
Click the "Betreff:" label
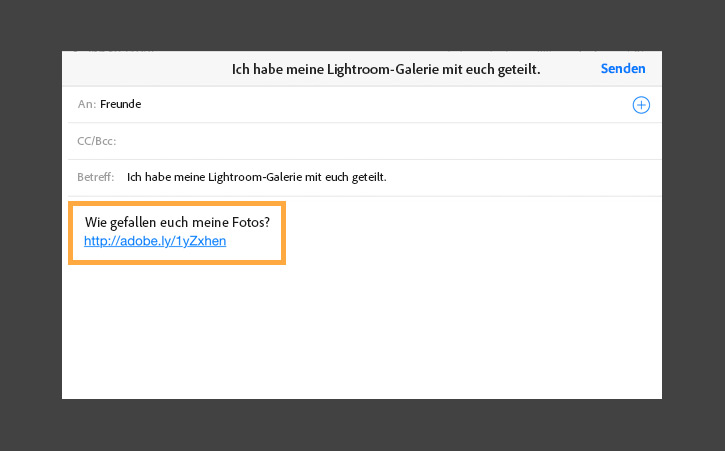click(x=96, y=177)
